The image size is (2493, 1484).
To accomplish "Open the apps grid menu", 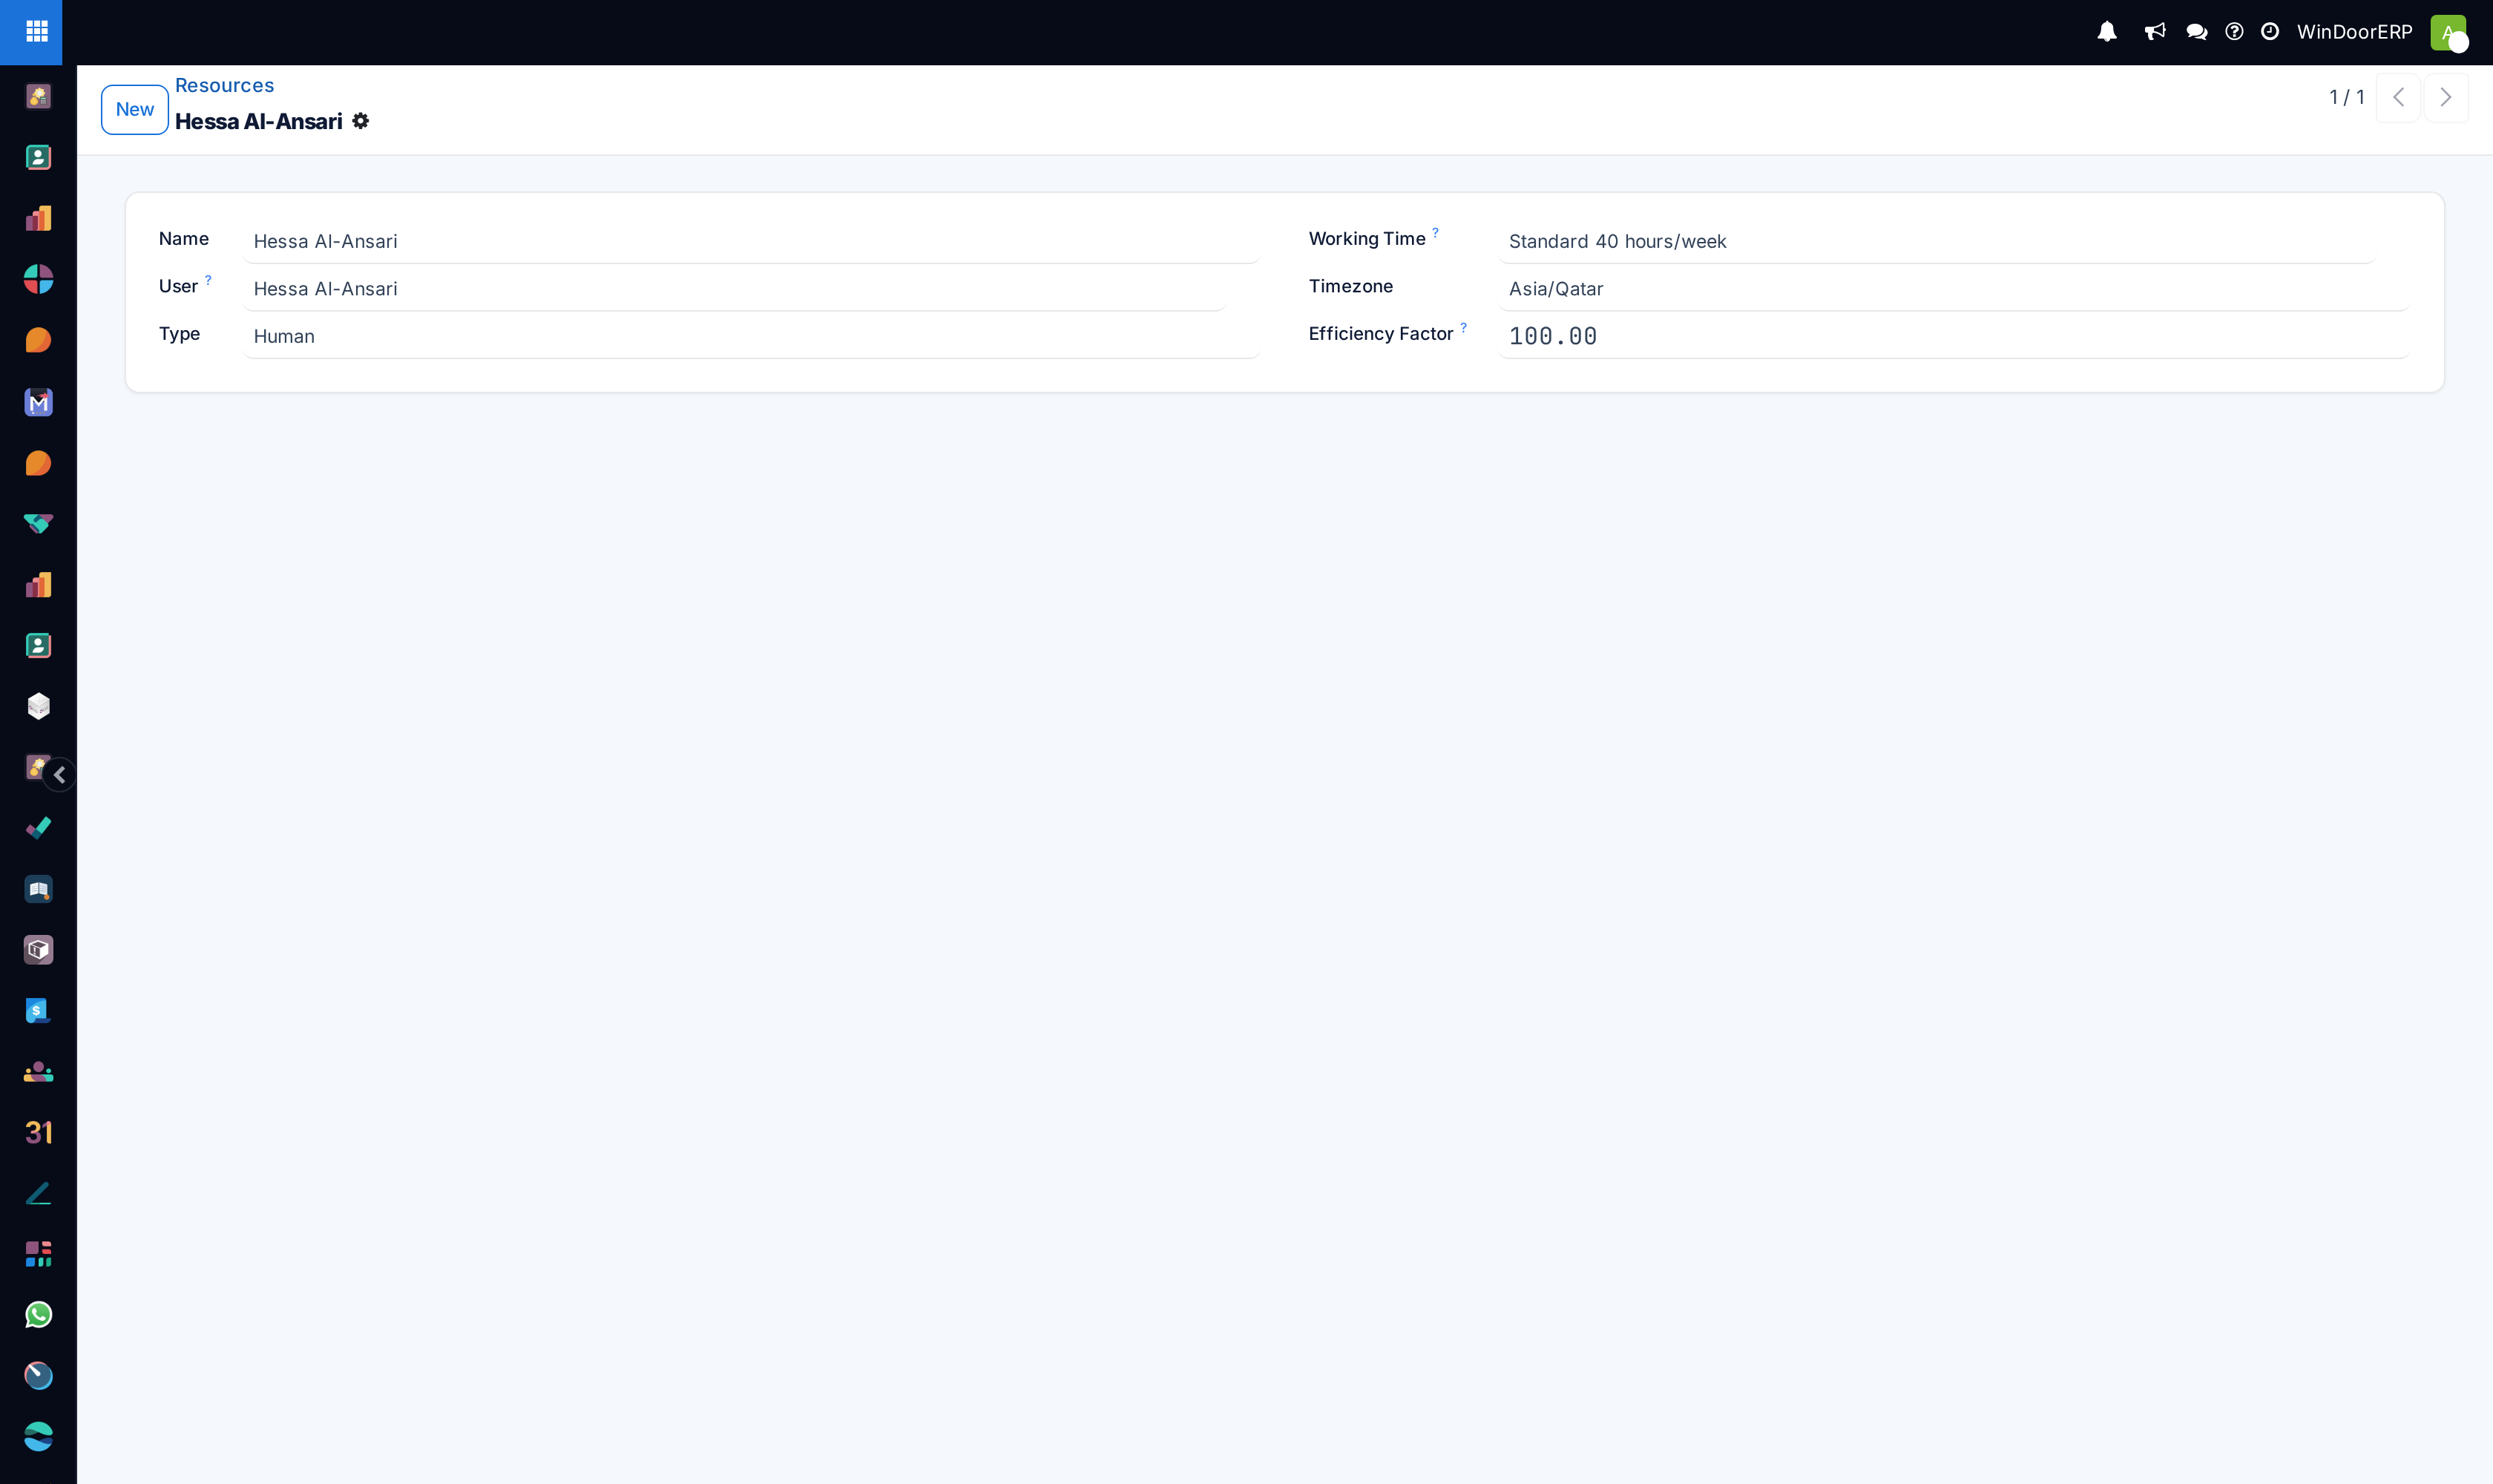I will 37,32.
